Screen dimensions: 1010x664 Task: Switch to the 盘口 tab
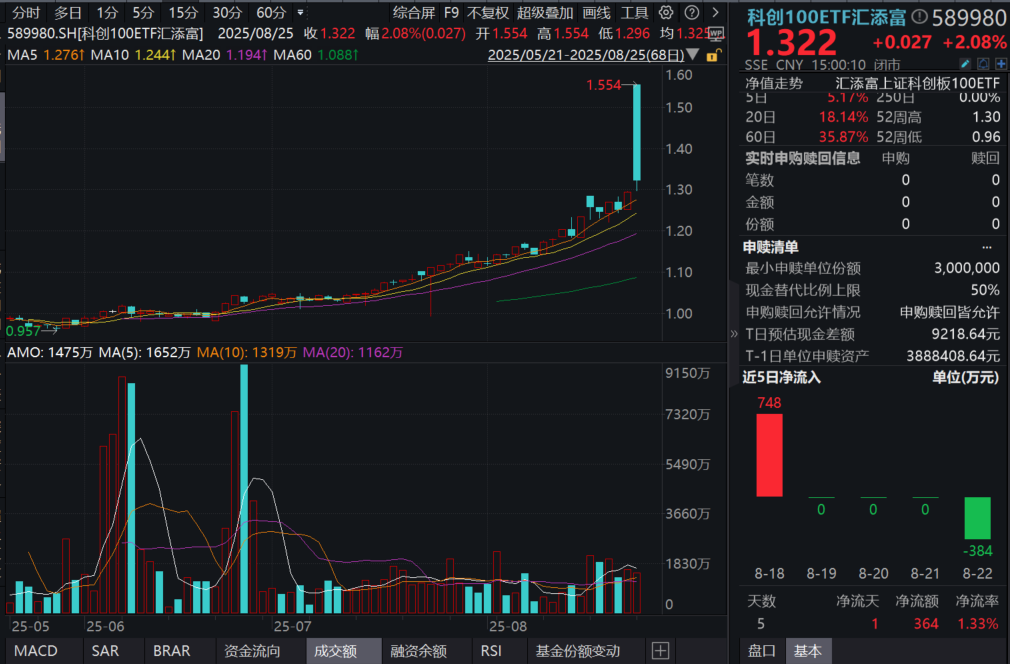(763, 650)
